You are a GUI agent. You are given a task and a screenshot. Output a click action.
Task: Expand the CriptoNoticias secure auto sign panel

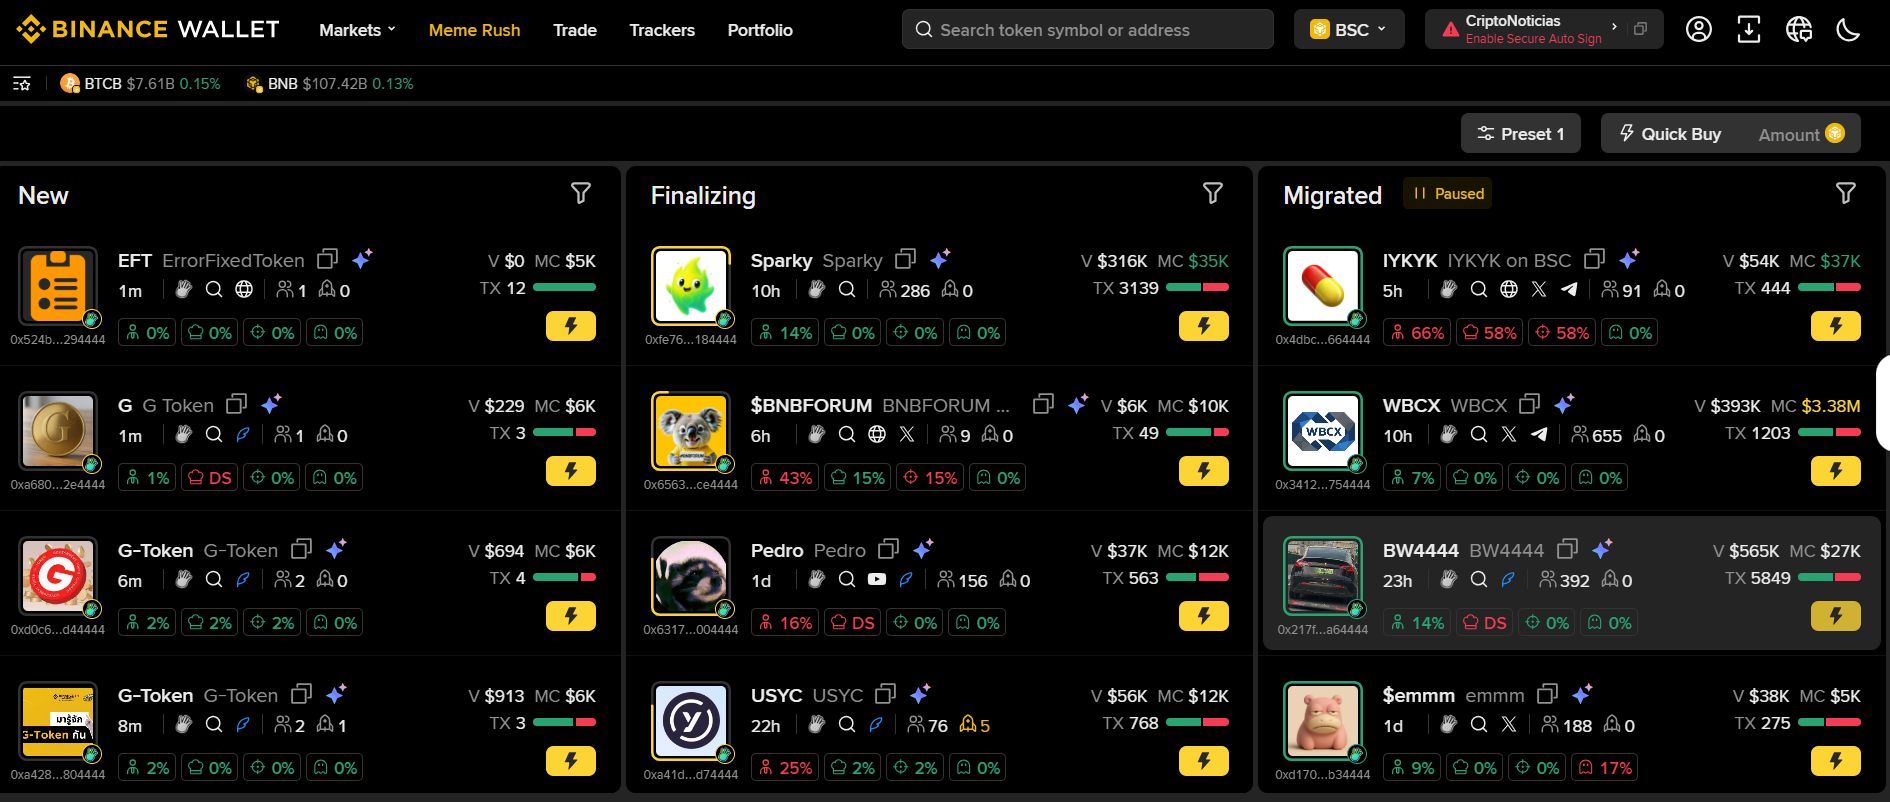tap(1613, 27)
